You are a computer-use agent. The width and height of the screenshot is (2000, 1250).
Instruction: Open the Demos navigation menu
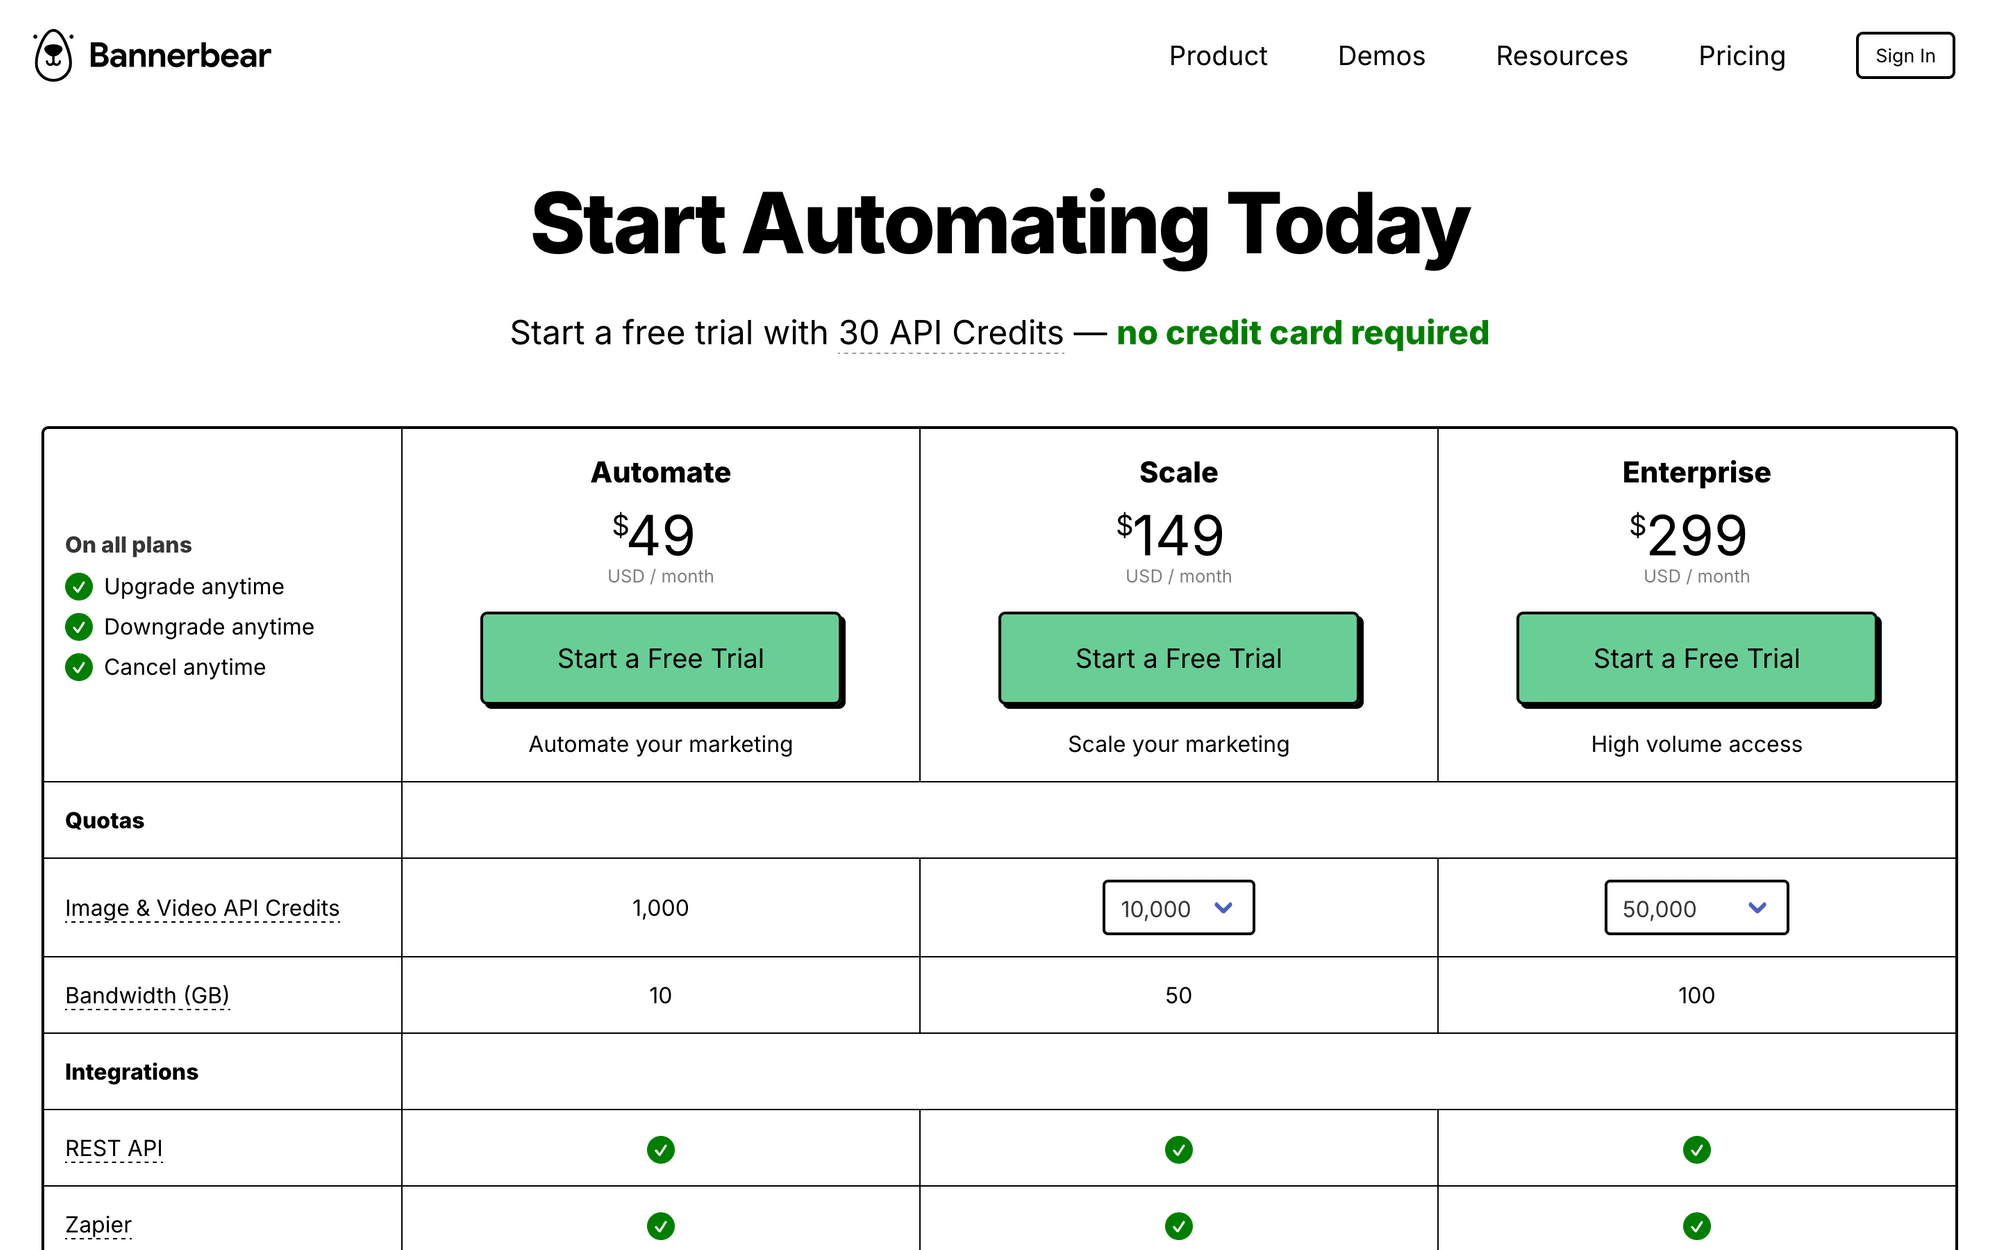click(1381, 56)
